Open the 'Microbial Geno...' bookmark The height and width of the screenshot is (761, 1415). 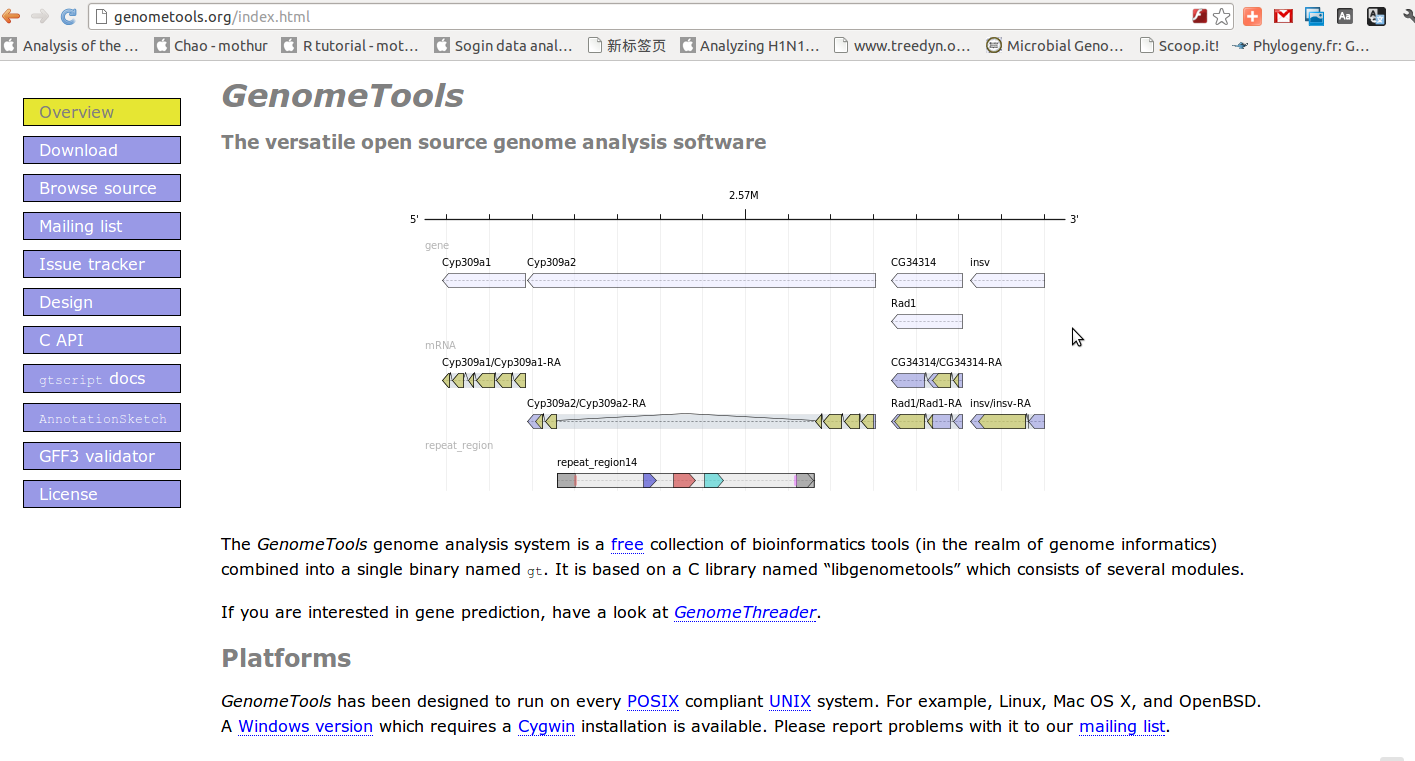point(1055,45)
